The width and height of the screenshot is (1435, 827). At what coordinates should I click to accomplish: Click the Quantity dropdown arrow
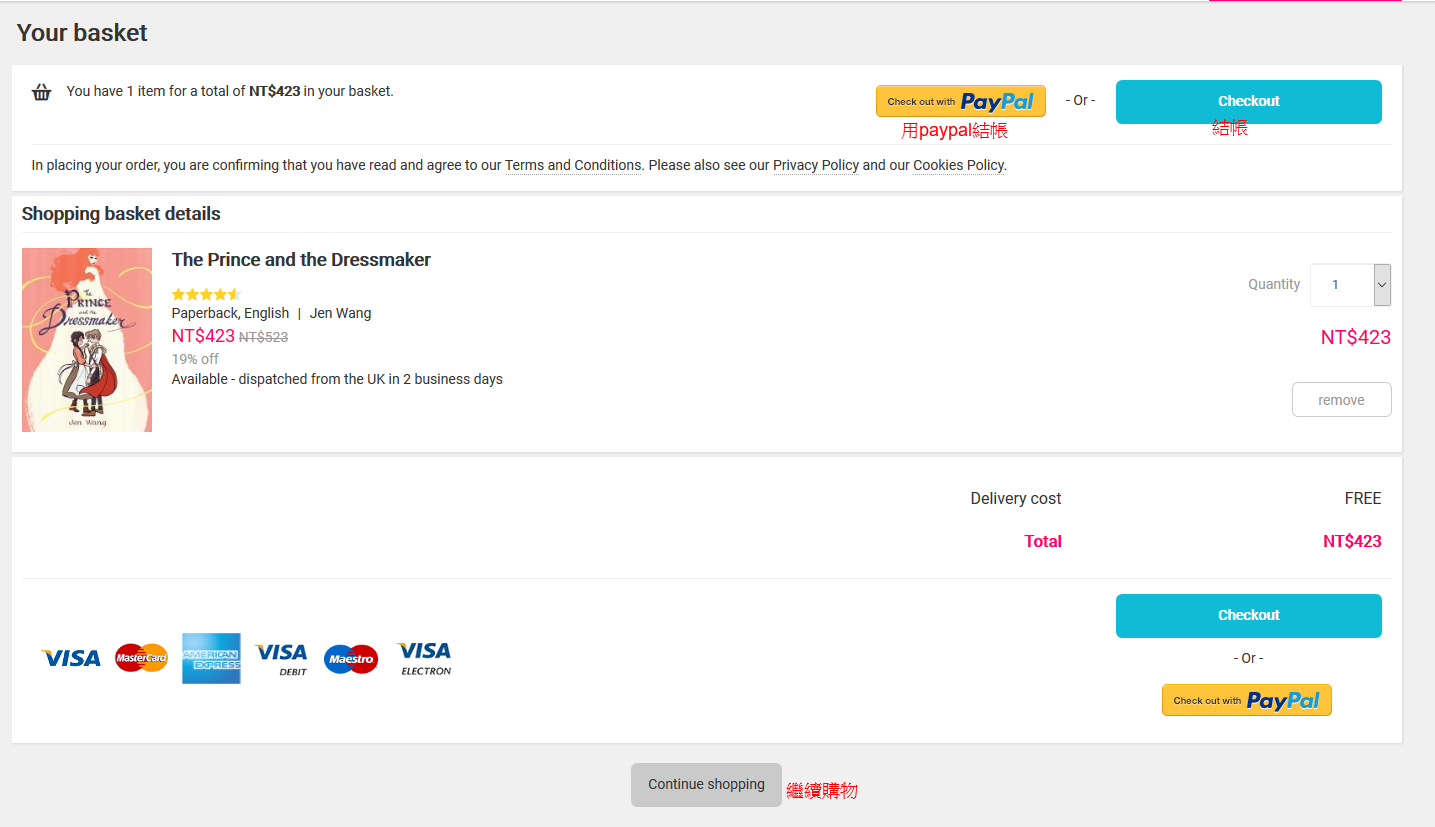click(1382, 285)
